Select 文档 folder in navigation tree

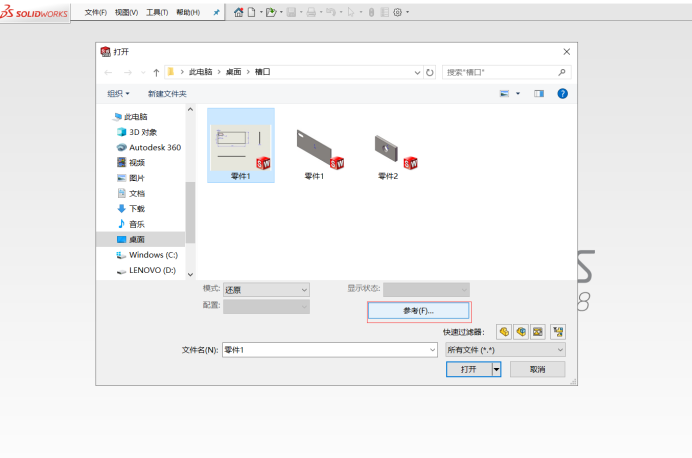click(131, 193)
